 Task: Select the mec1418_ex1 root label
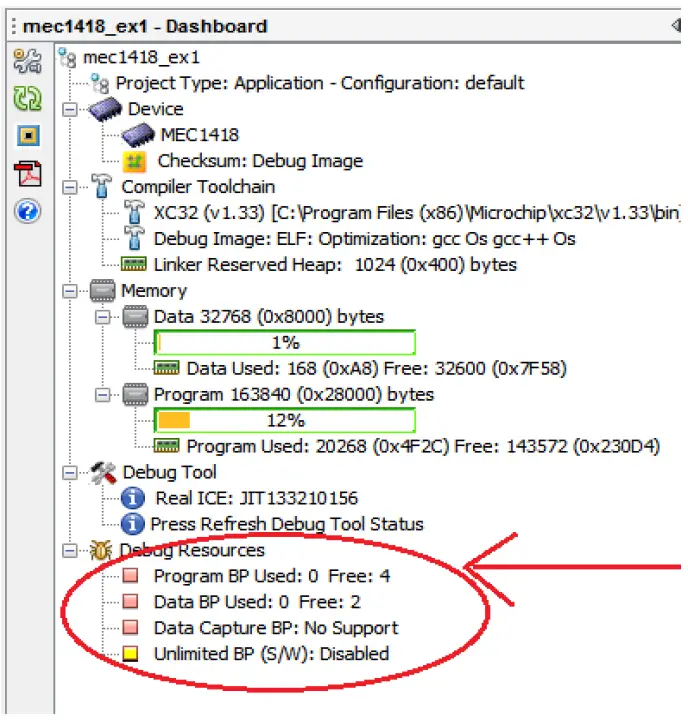[141, 57]
